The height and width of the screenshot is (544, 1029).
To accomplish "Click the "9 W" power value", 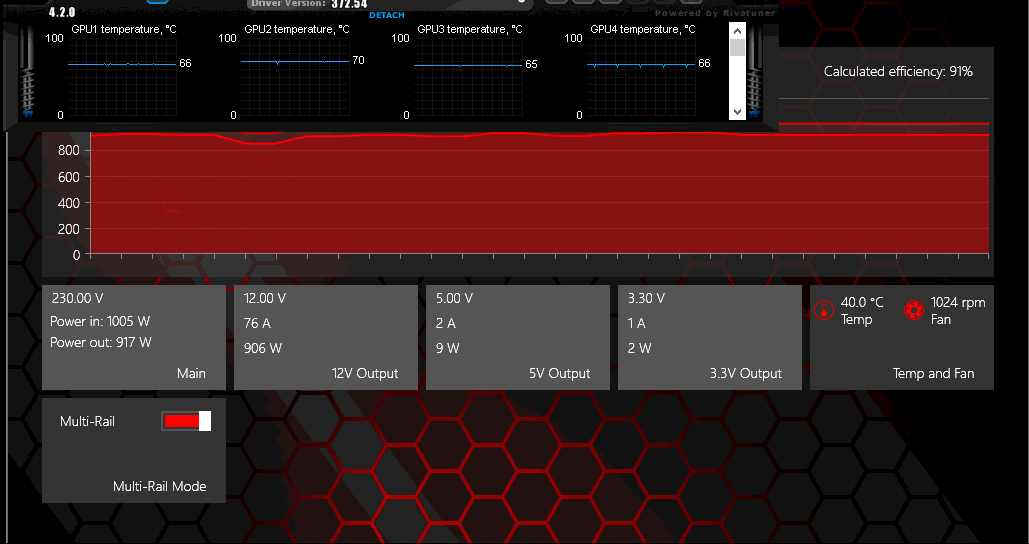I will pos(448,348).
